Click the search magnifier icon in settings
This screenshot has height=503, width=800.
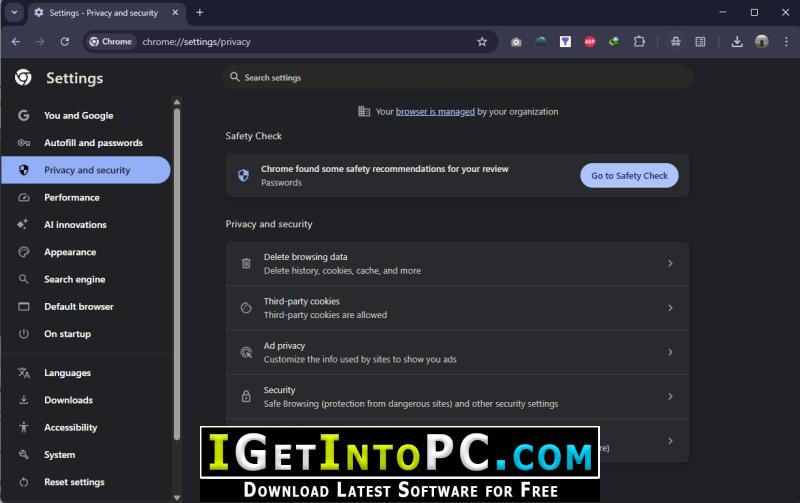coord(235,77)
